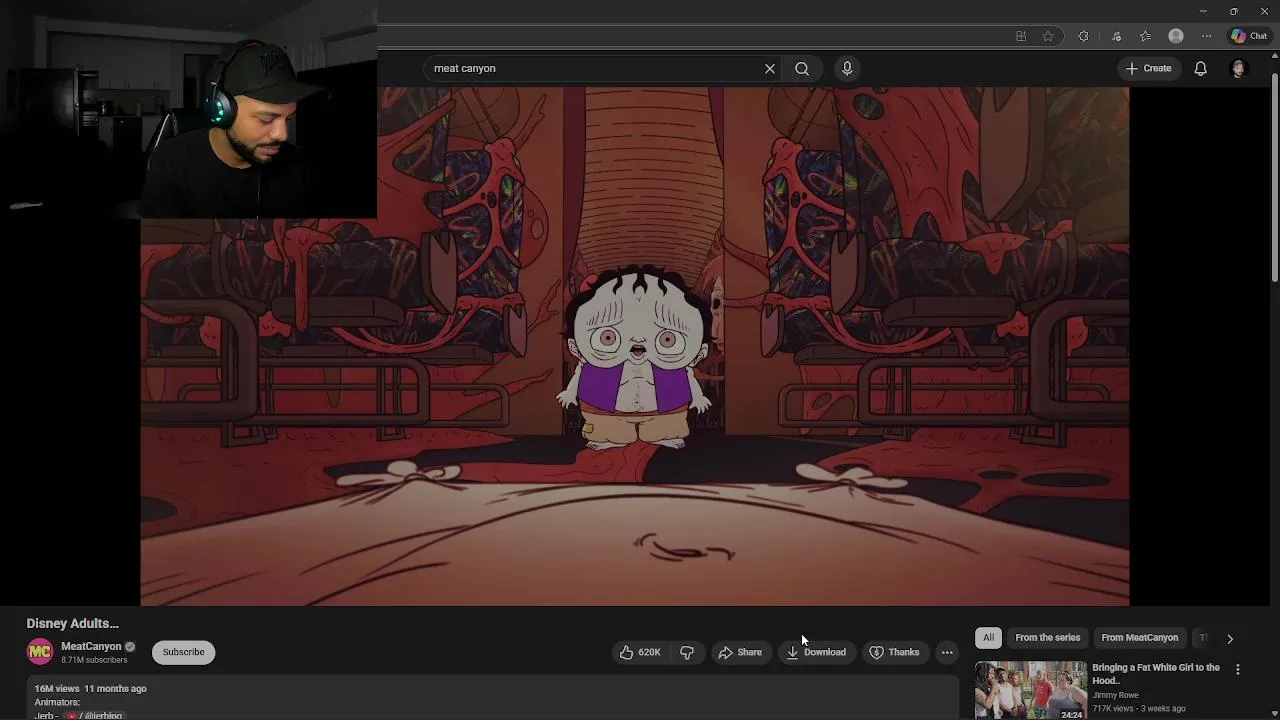Add this page to favorites
This screenshot has height=720, width=1280.
click(x=1048, y=36)
